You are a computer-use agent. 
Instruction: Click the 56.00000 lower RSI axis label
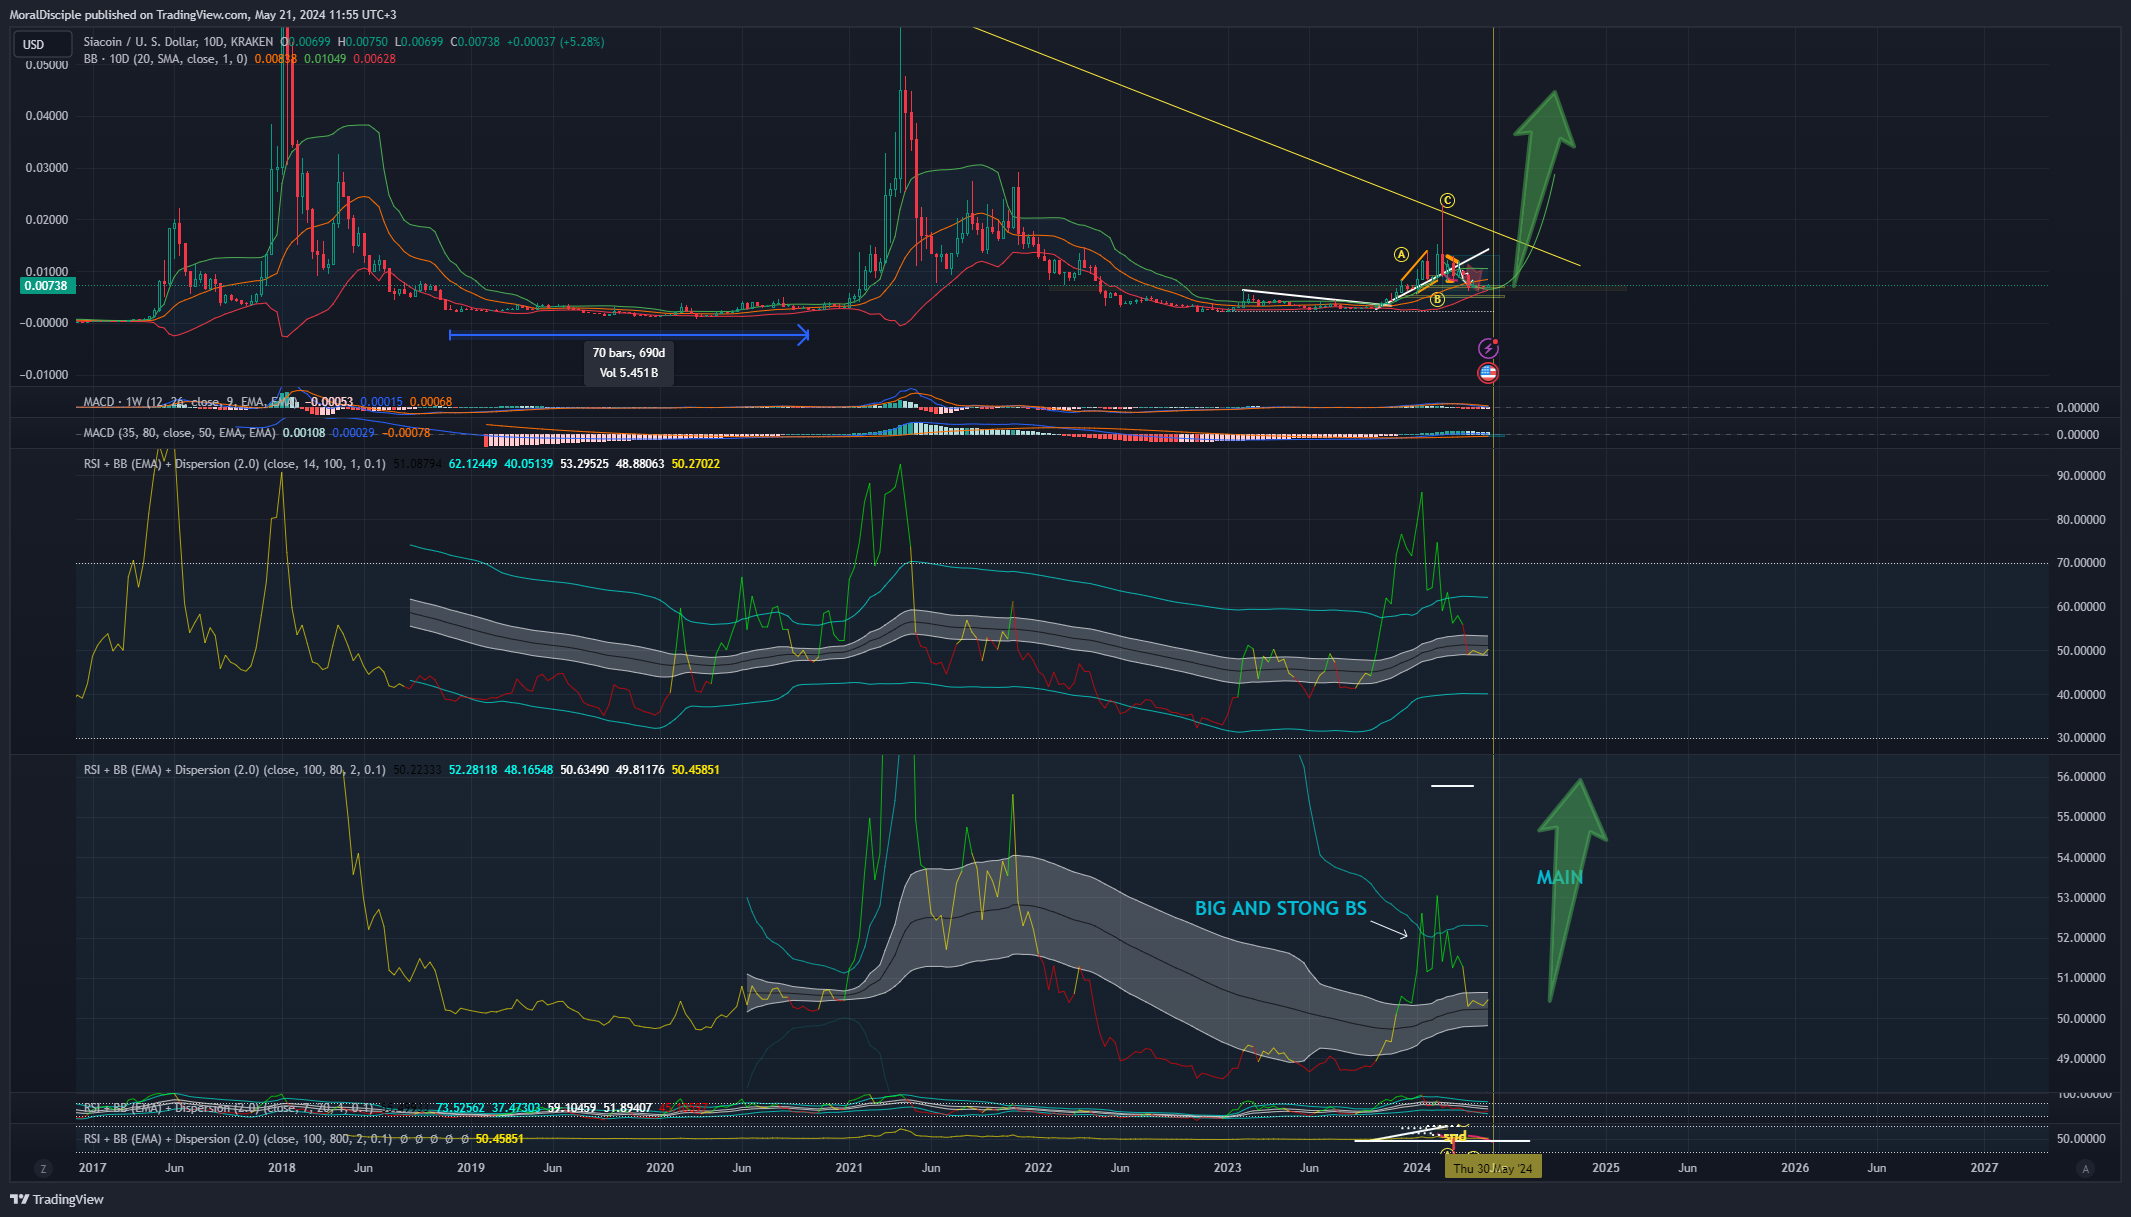click(x=2080, y=777)
